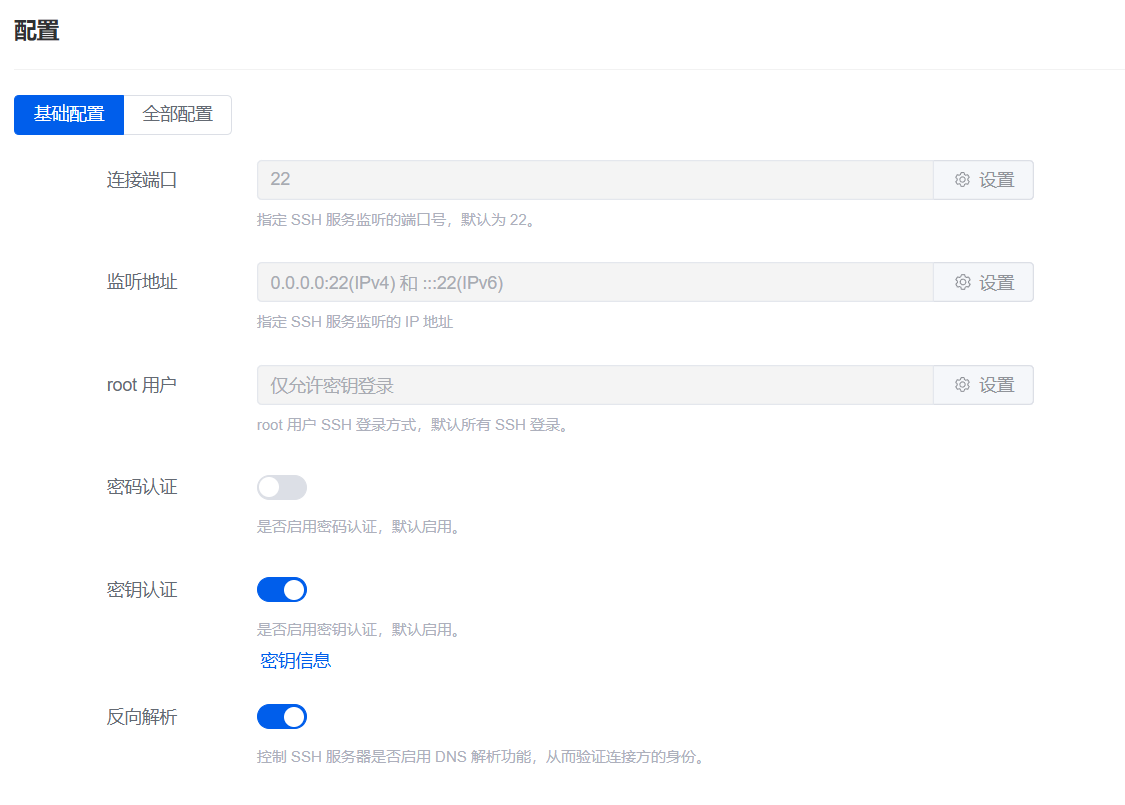
Task: Click the 连接端口 field showing 22
Action: pos(594,180)
